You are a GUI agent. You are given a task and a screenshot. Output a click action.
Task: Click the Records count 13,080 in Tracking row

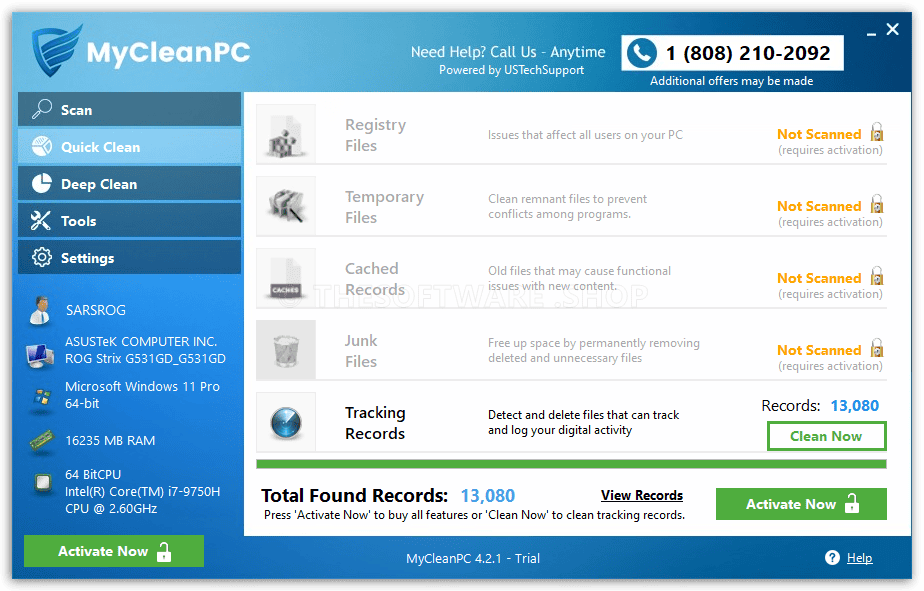click(x=854, y=405)
